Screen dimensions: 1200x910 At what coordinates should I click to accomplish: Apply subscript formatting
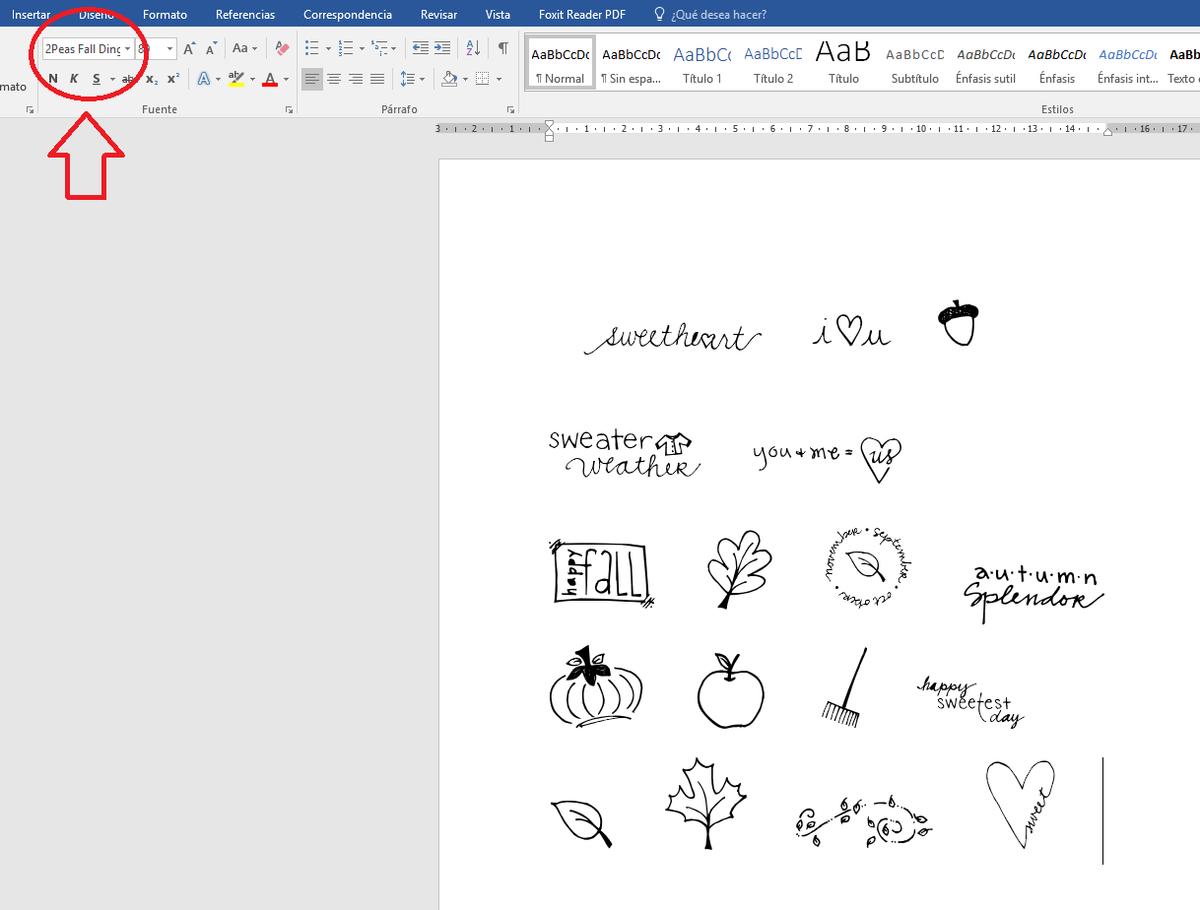[151, 79]
